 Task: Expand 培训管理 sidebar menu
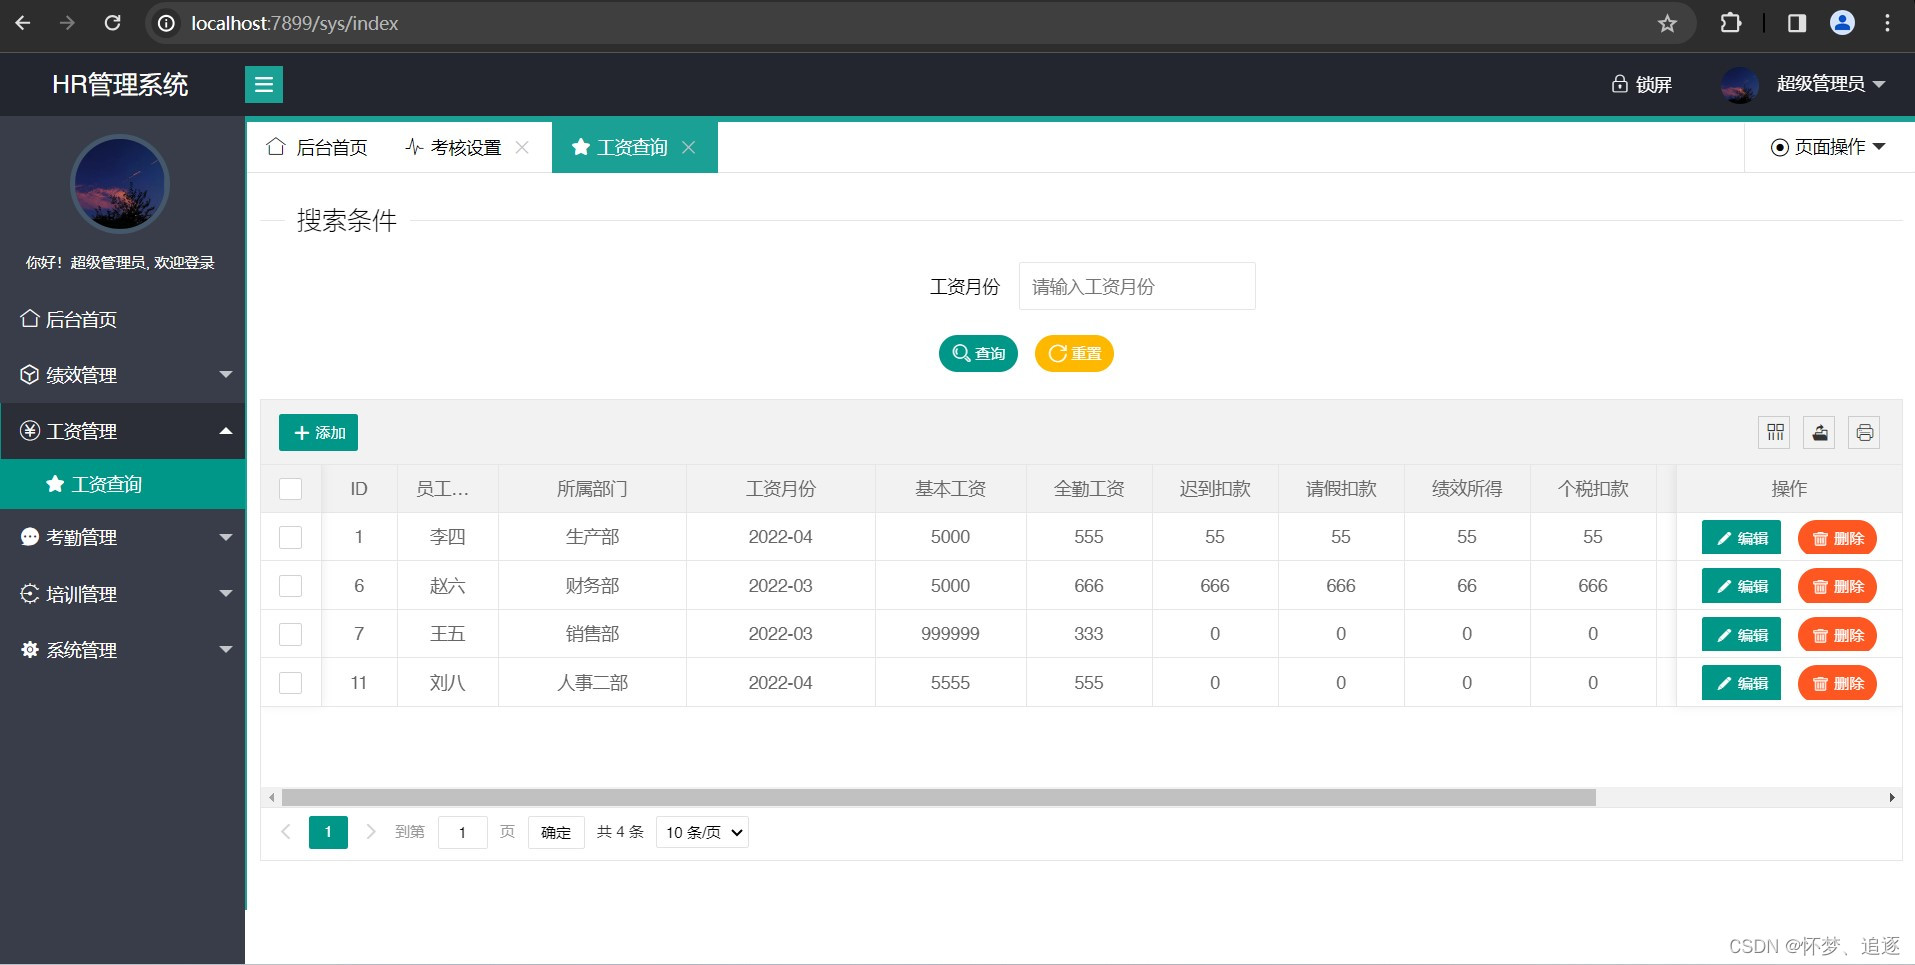pyautogui.click(x=122, y=594)
